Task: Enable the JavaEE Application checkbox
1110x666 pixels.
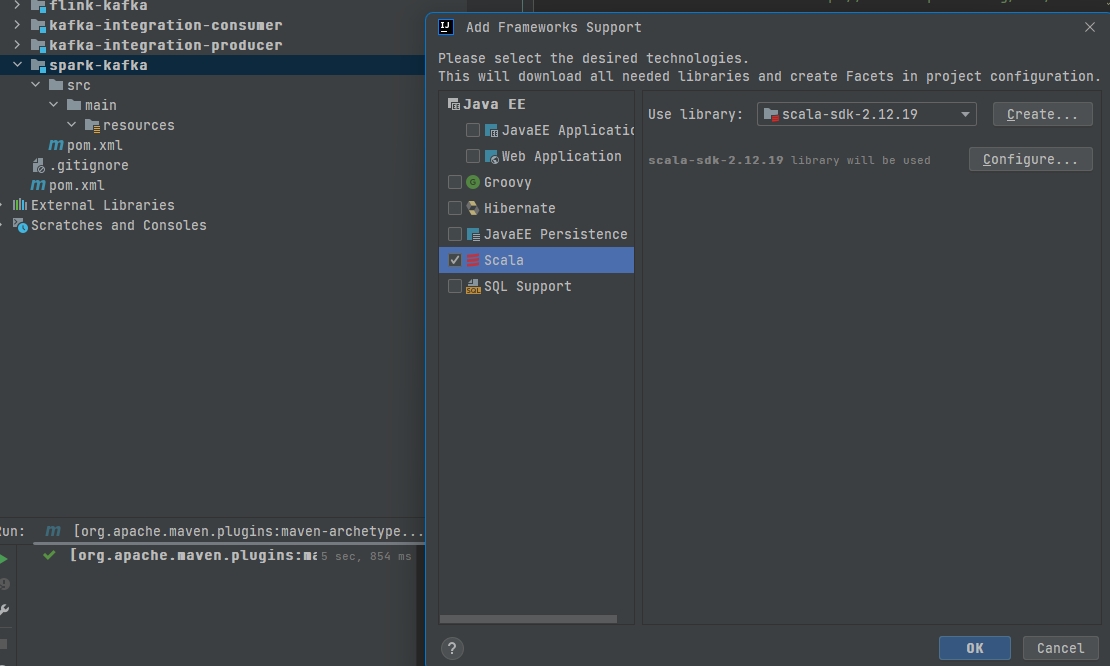Action: click(x=473, y=131)
